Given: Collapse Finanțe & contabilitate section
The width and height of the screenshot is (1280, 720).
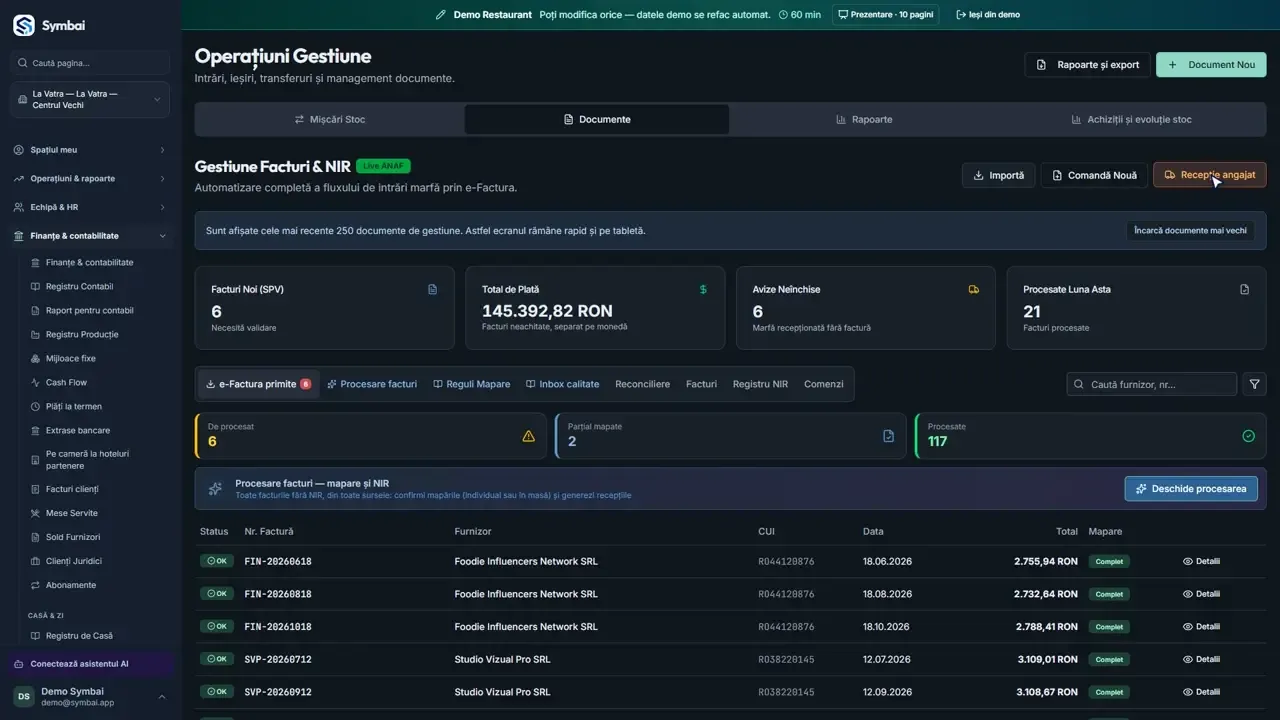Looking at the screenshot, I should coord(90,236).
